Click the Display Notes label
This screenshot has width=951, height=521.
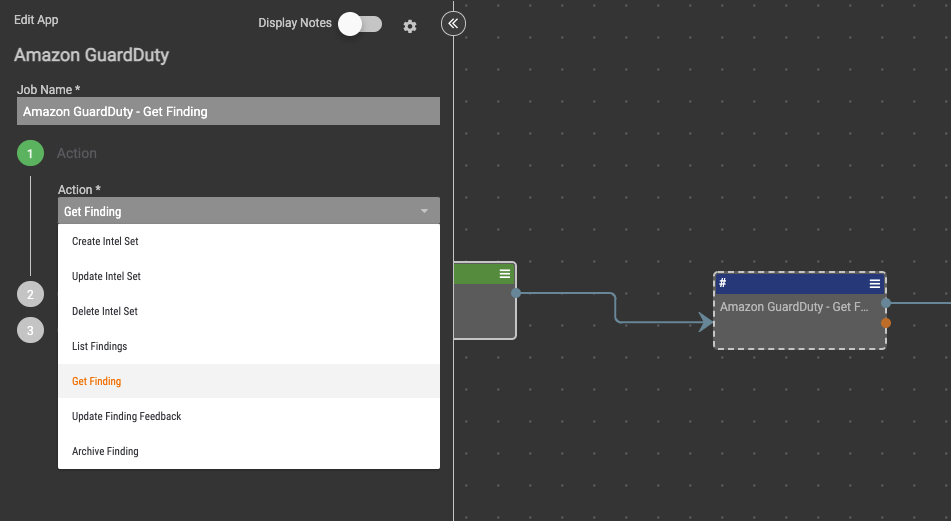295,23
